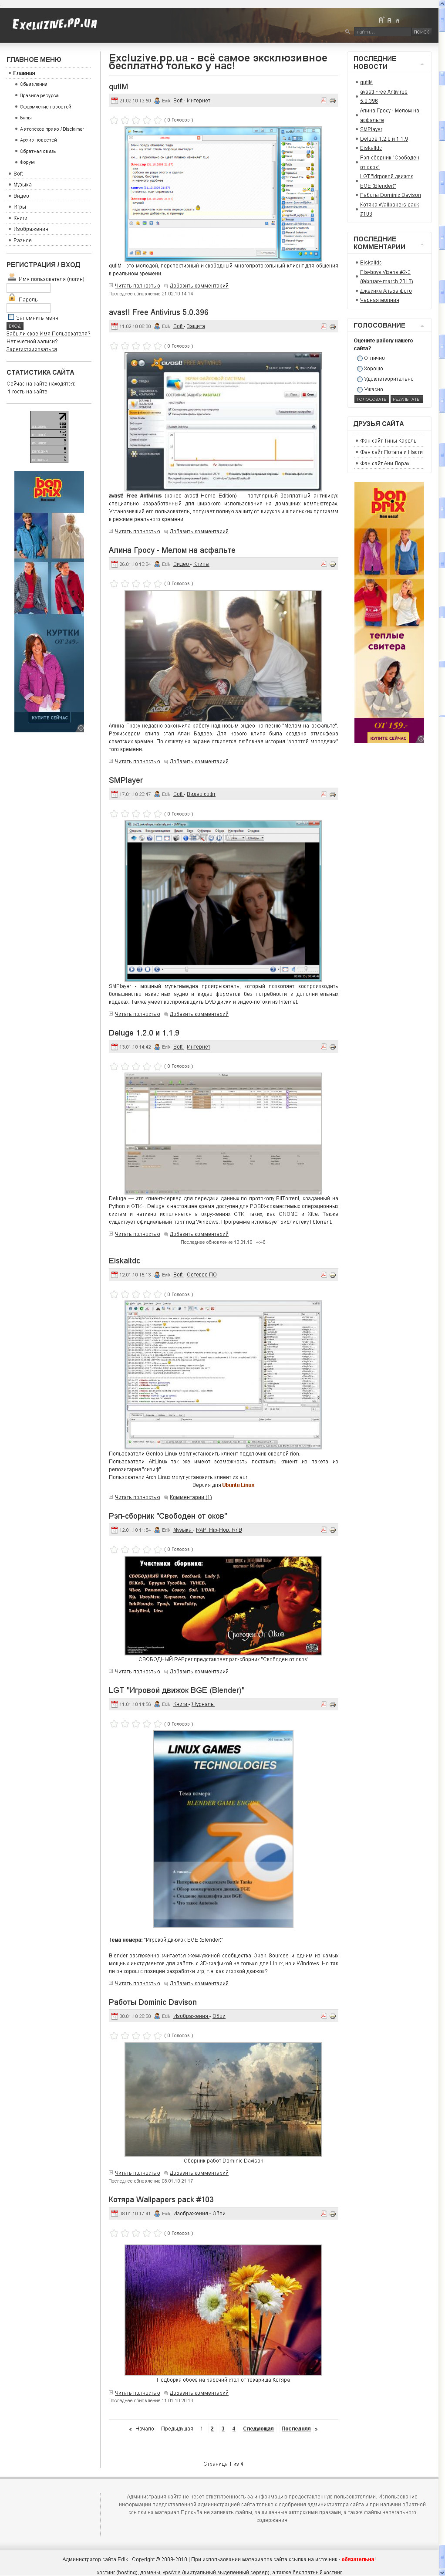
Task: Print icon for the qutIM article
Action: coord(333,100)
